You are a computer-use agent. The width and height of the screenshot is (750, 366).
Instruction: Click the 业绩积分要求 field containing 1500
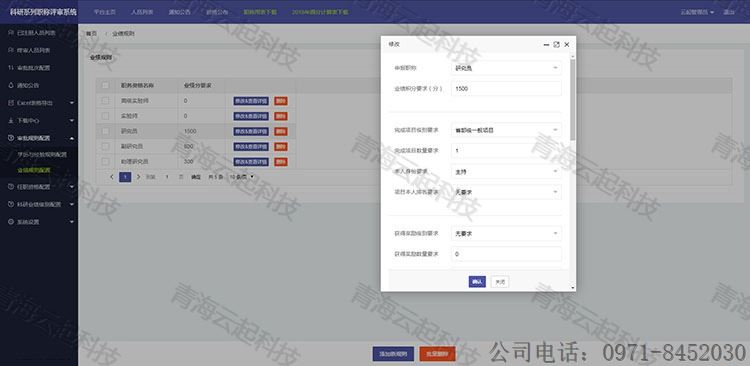506,89
